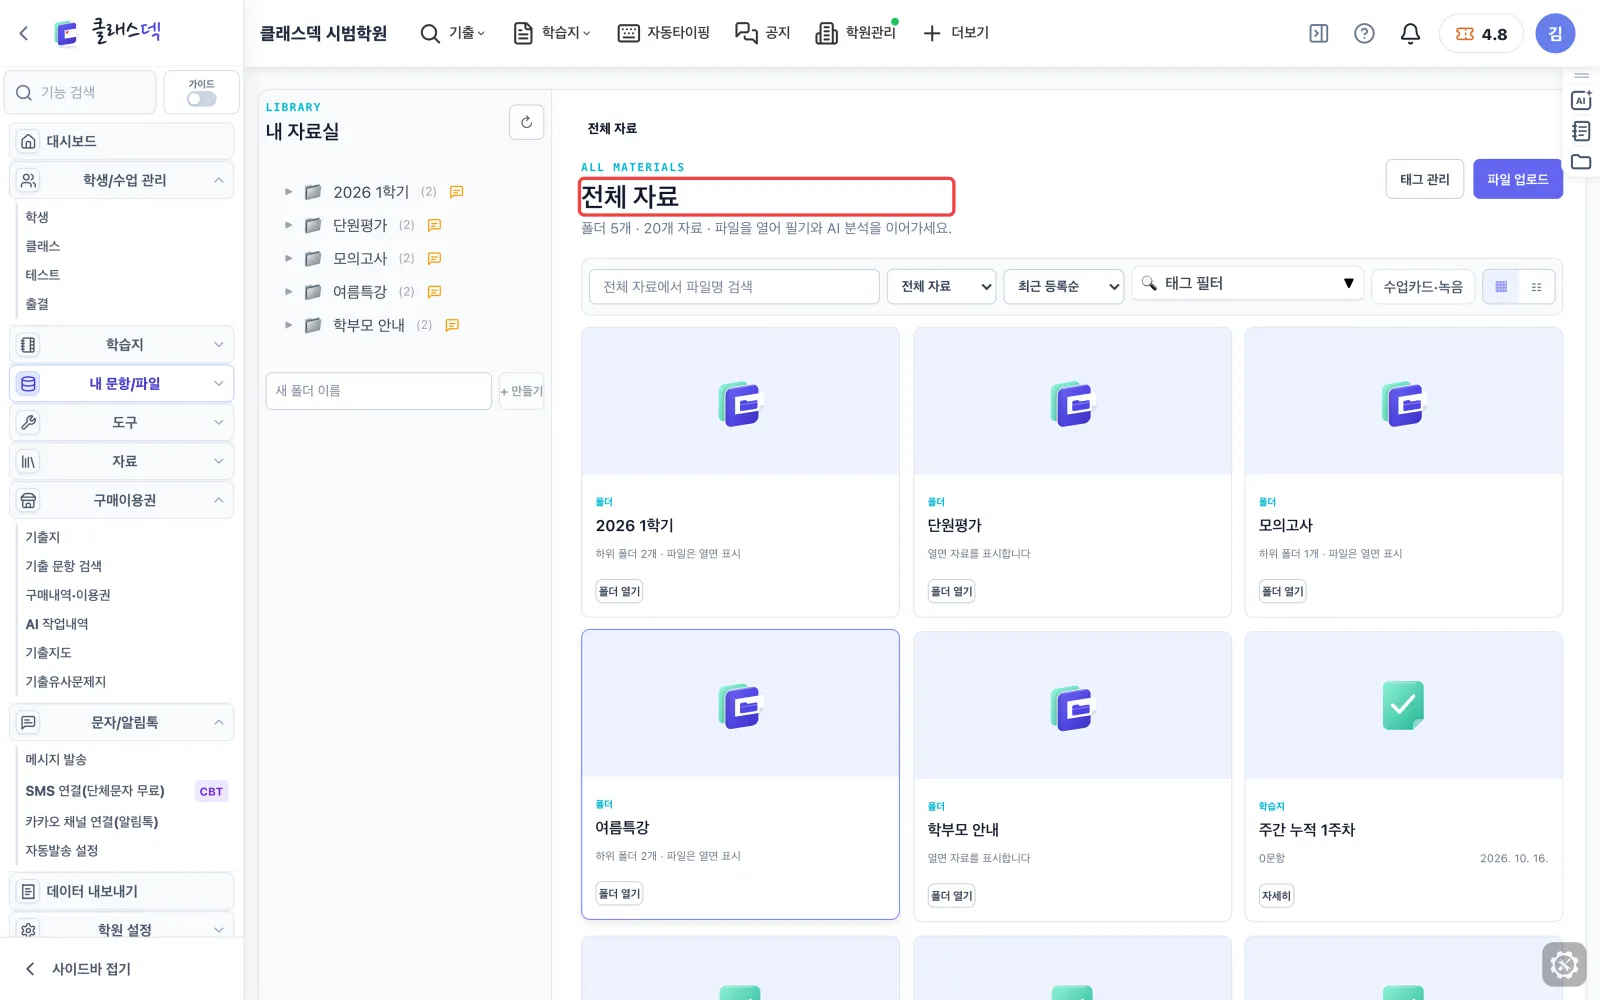The width and height of the screenshot is (1600, 1000).
Task: Open the 학생 sidebar item
Action: 37,217
